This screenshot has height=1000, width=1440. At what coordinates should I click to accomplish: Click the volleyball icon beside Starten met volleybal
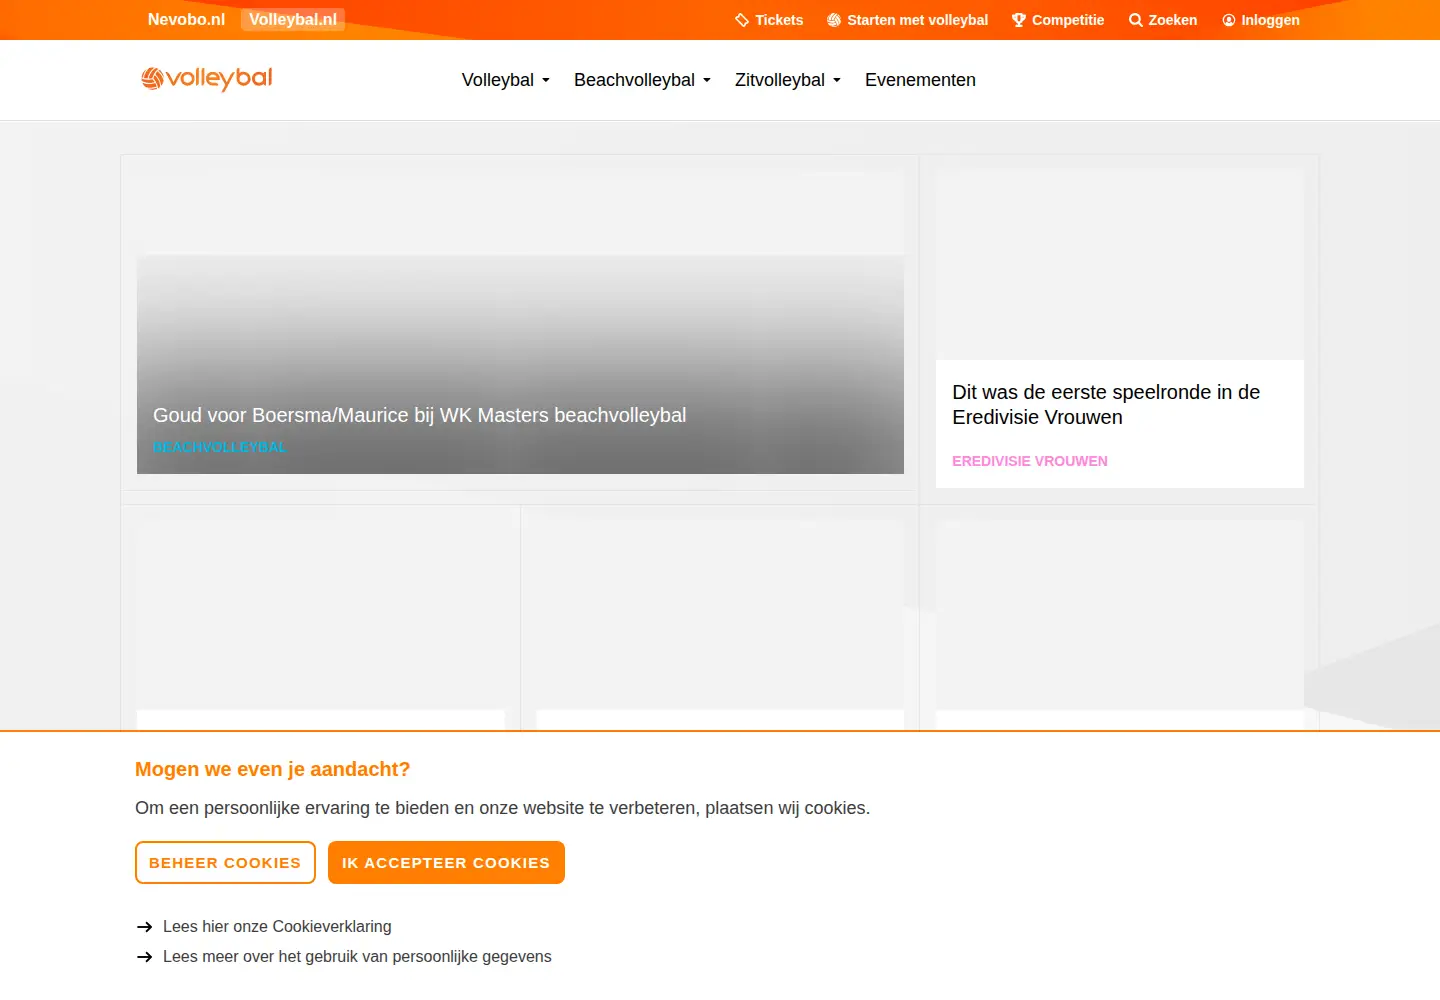coord(834,20)
